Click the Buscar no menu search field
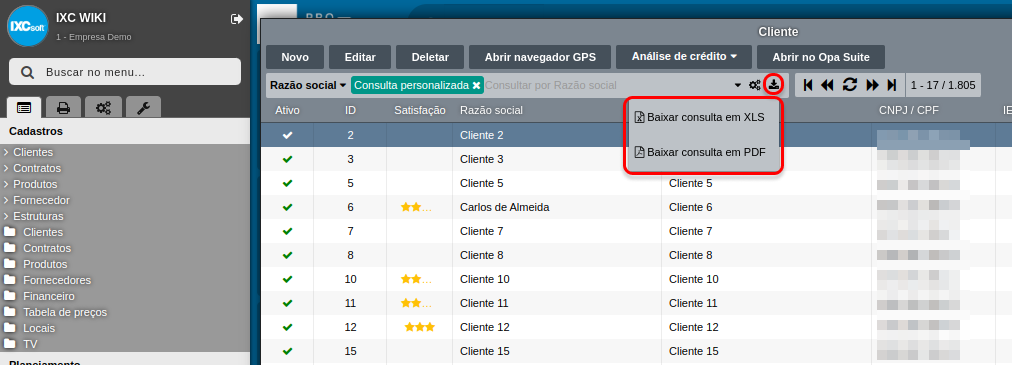The image size is (1012, 365). pyautogui.click(x=125, y=72)
